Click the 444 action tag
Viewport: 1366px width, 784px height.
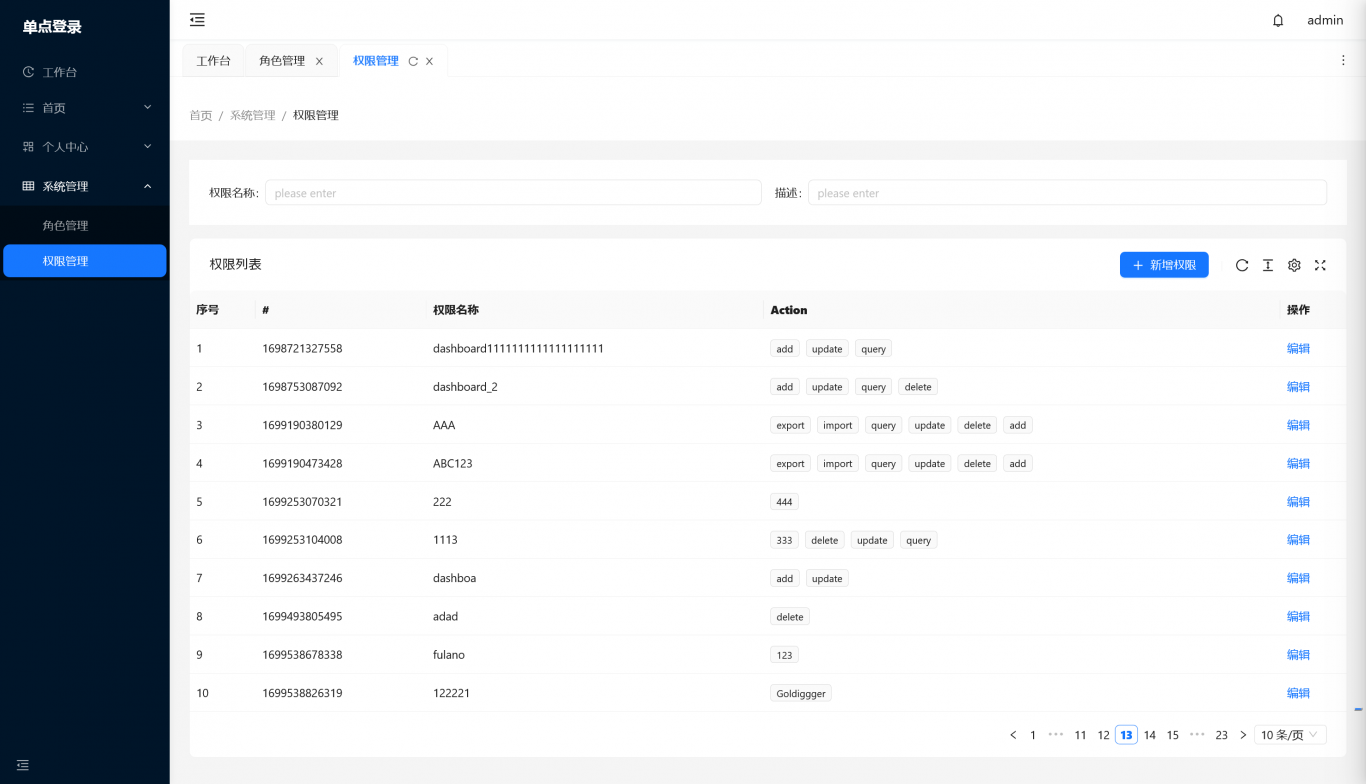click(x=784, y=502)
